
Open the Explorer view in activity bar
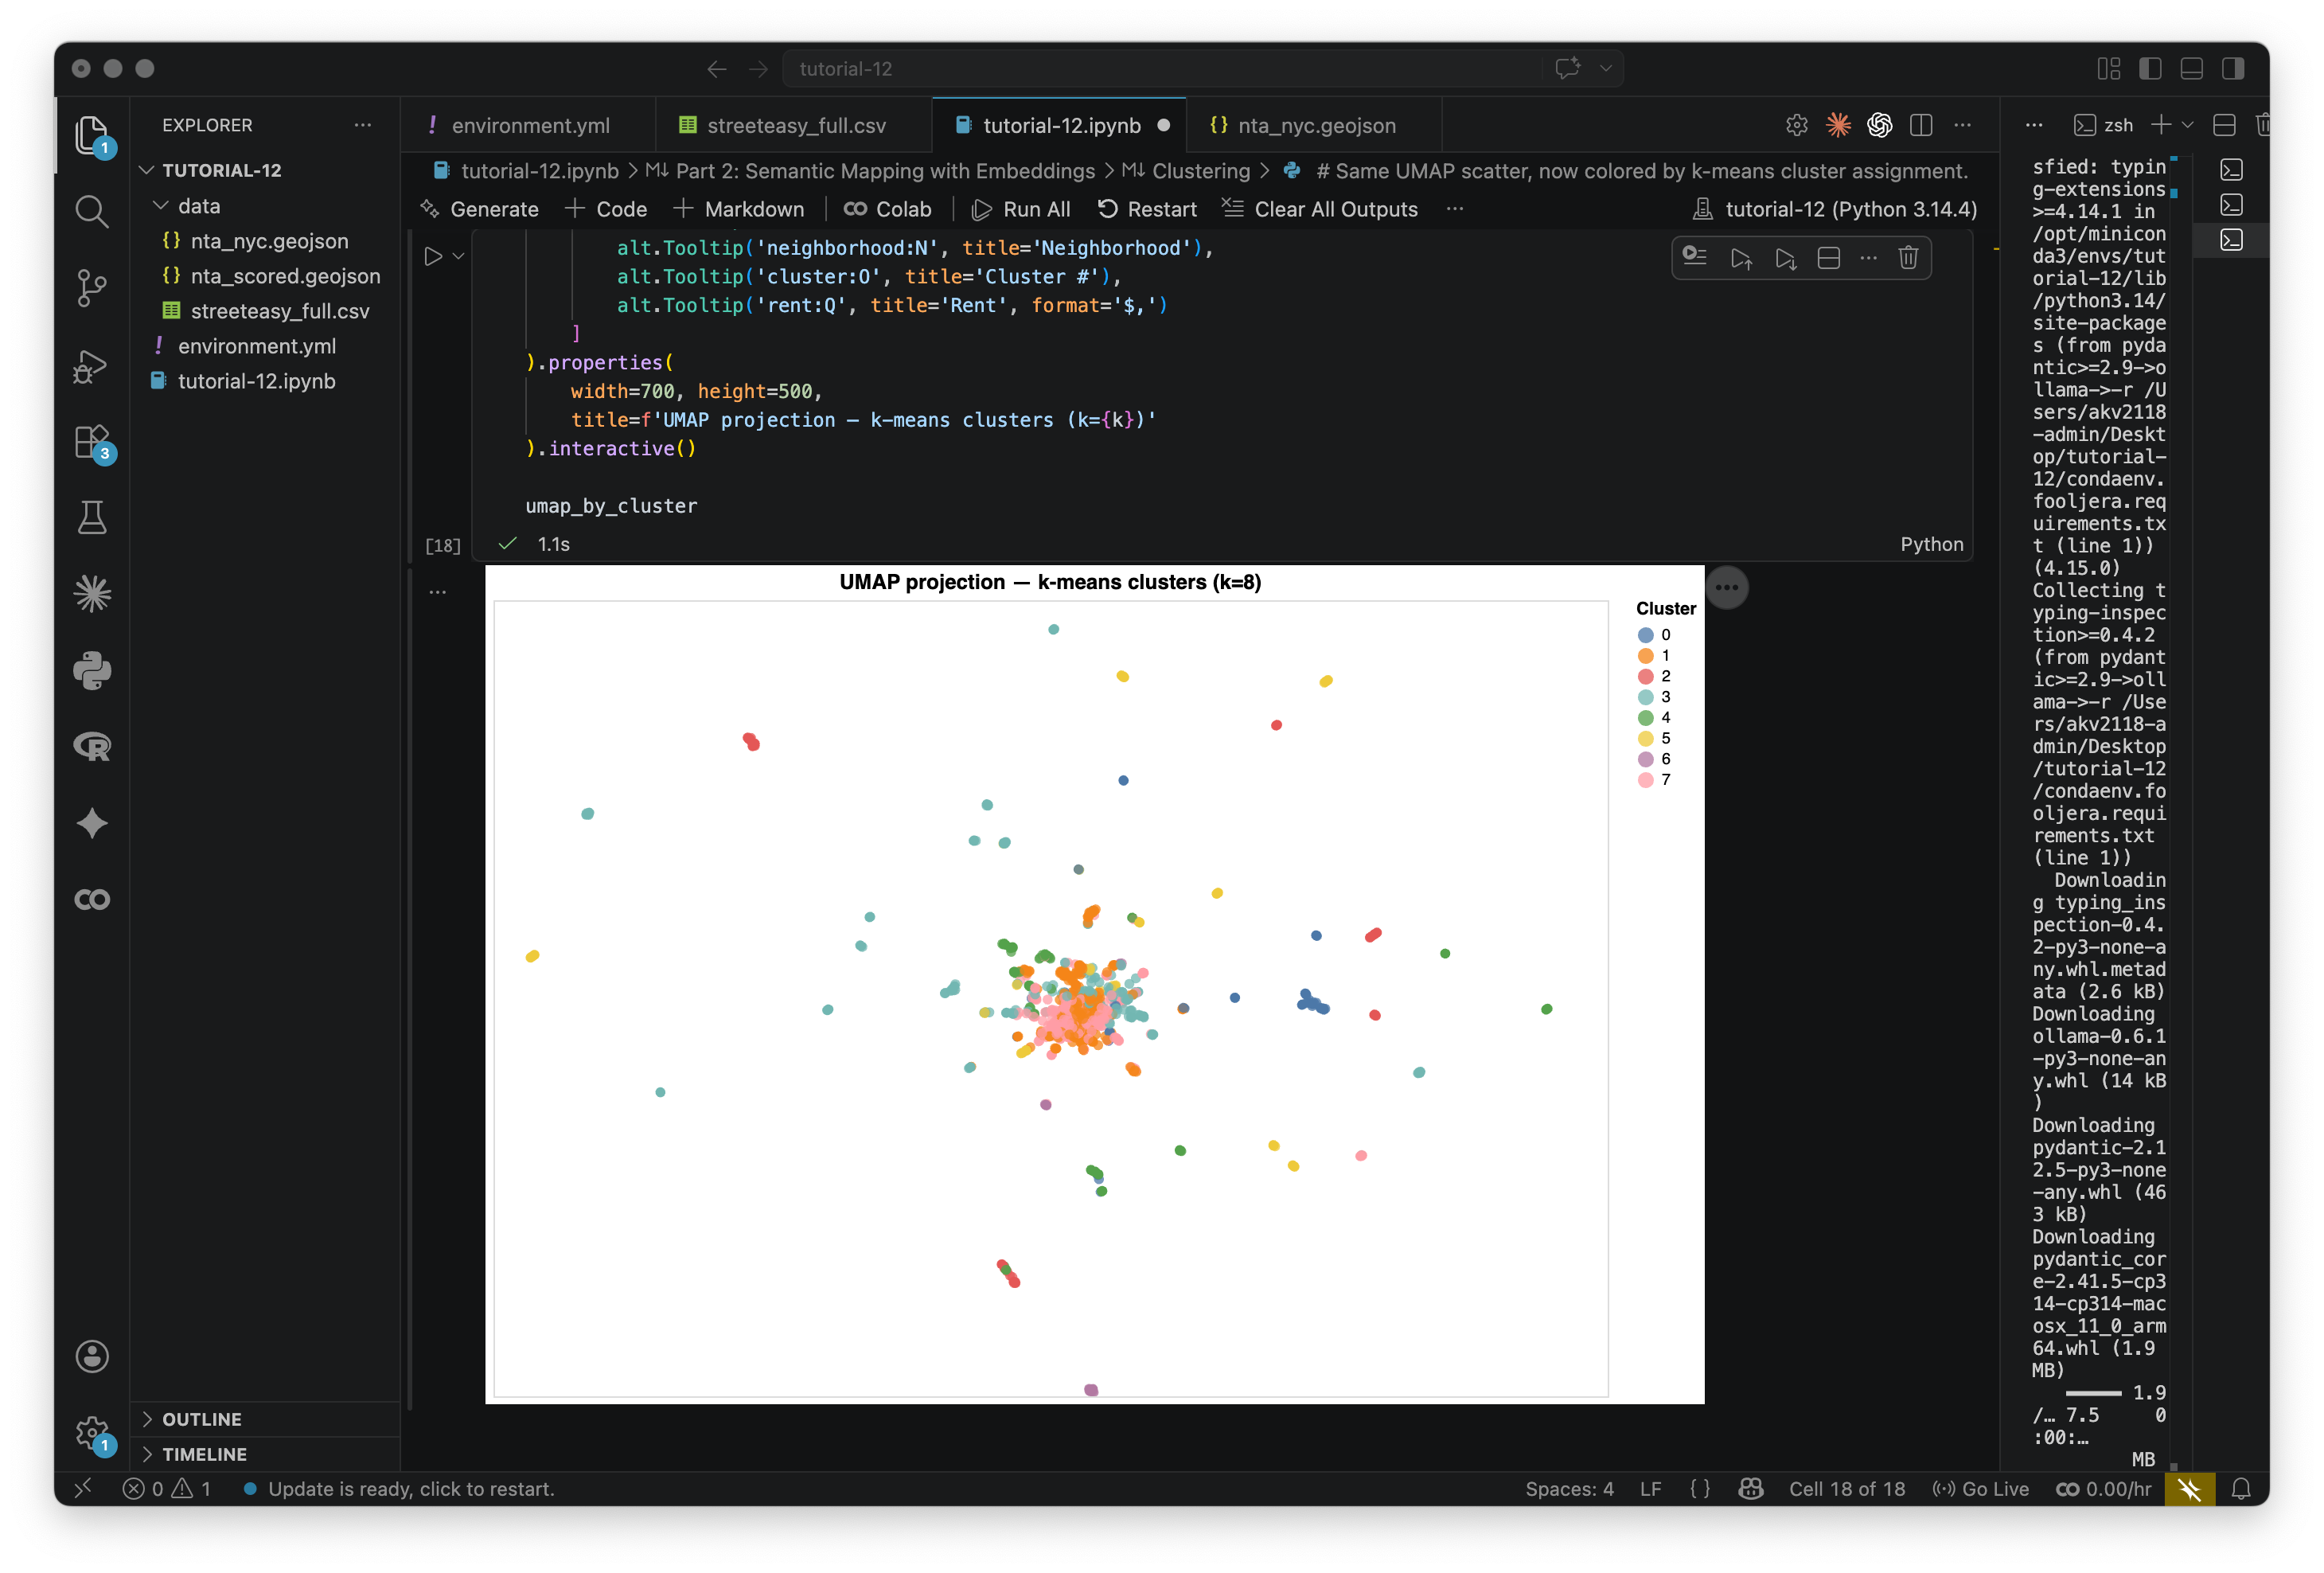(x=92, y=135)
